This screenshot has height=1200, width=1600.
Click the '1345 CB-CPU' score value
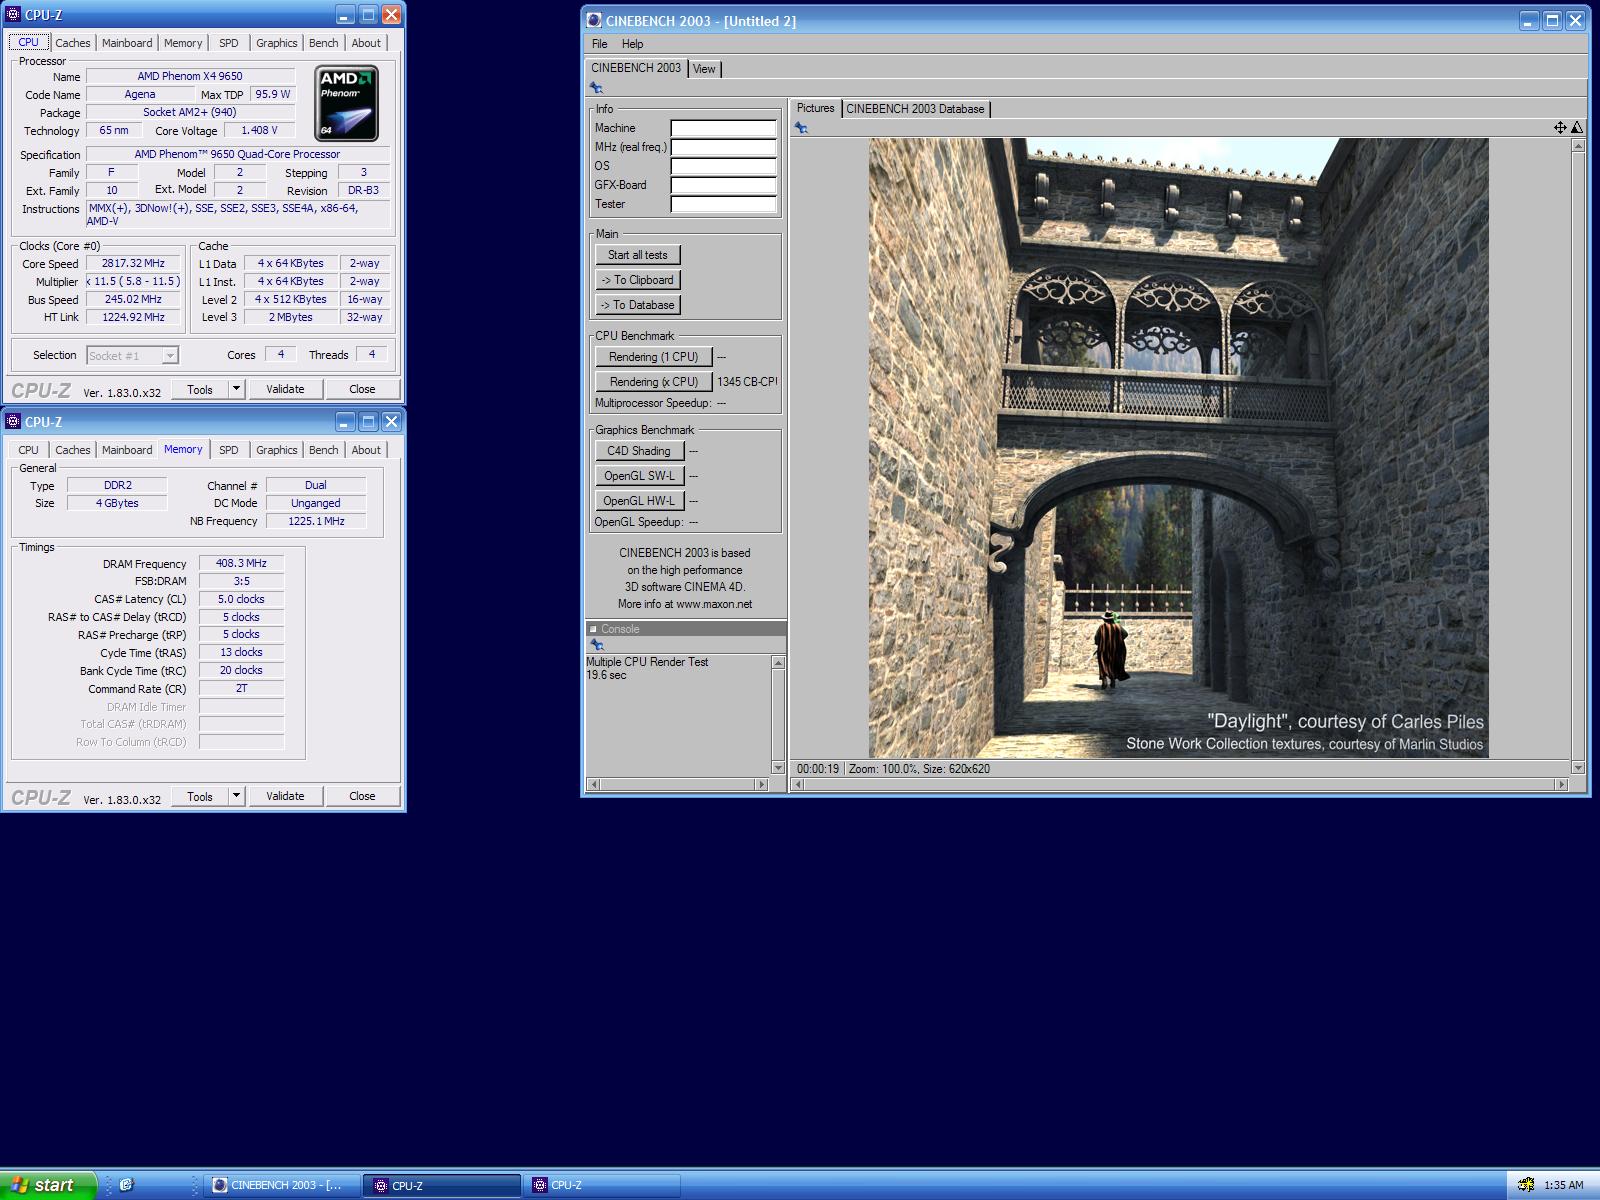pos(747,382)
